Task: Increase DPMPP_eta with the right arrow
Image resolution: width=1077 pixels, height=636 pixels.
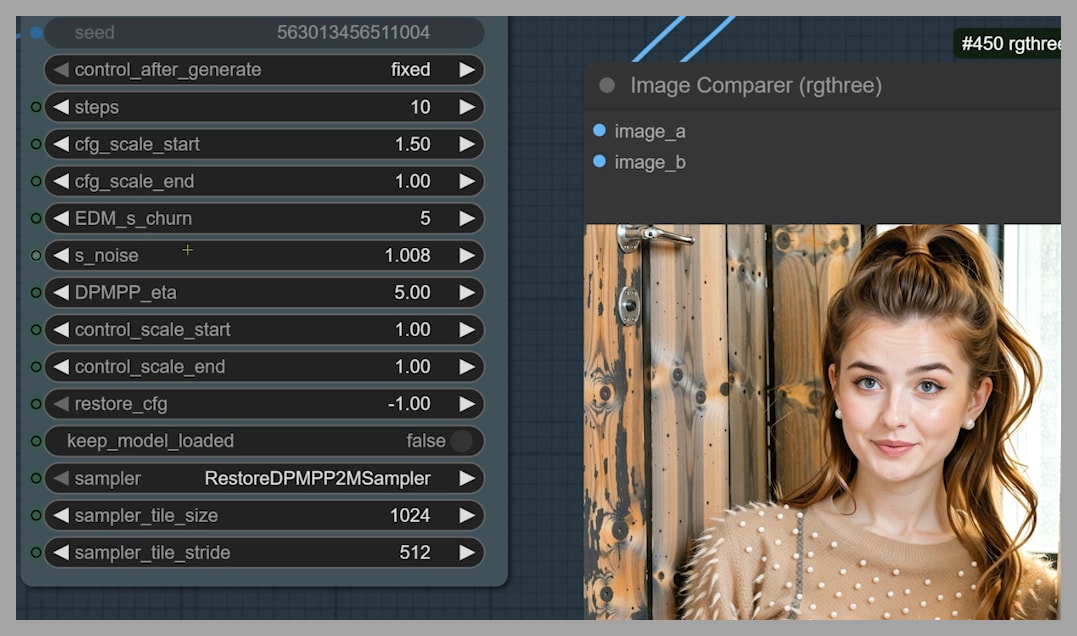Action: tap(466, 292)
